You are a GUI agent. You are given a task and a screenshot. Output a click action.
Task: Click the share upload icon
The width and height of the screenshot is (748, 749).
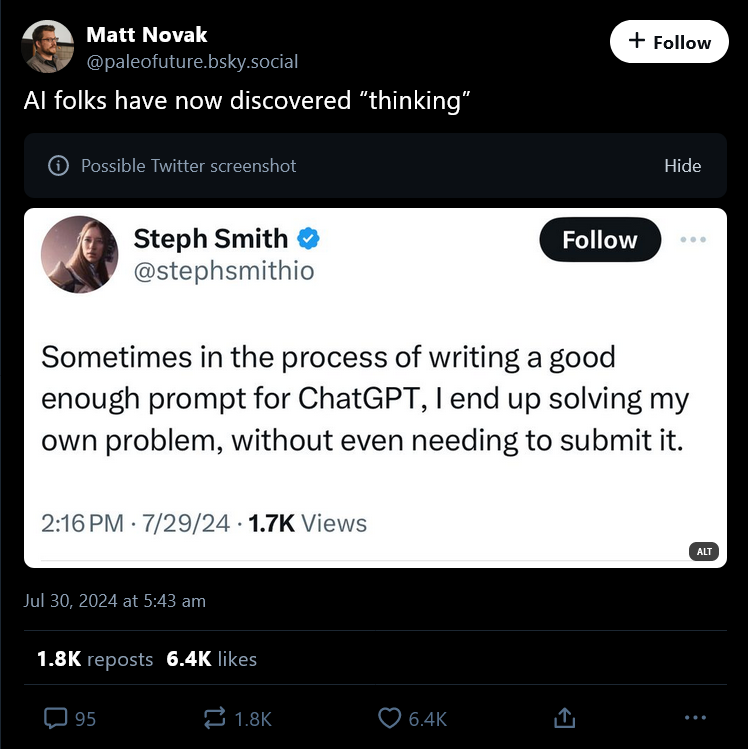(x=564, y=717)
